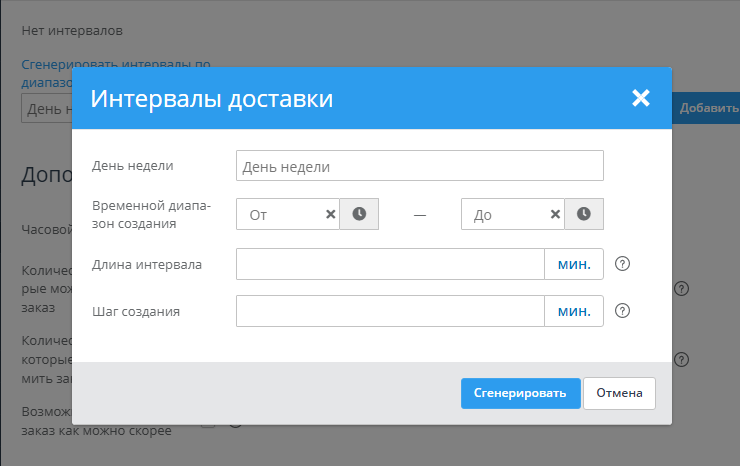The image size is (740, 466).
Task: Clear the До time value
Action: [555, 214]
